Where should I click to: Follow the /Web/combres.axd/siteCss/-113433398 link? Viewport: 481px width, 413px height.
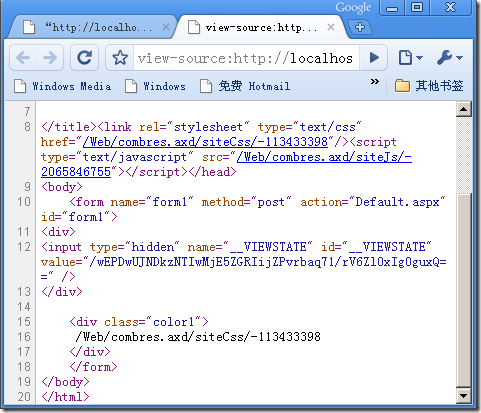205,142
